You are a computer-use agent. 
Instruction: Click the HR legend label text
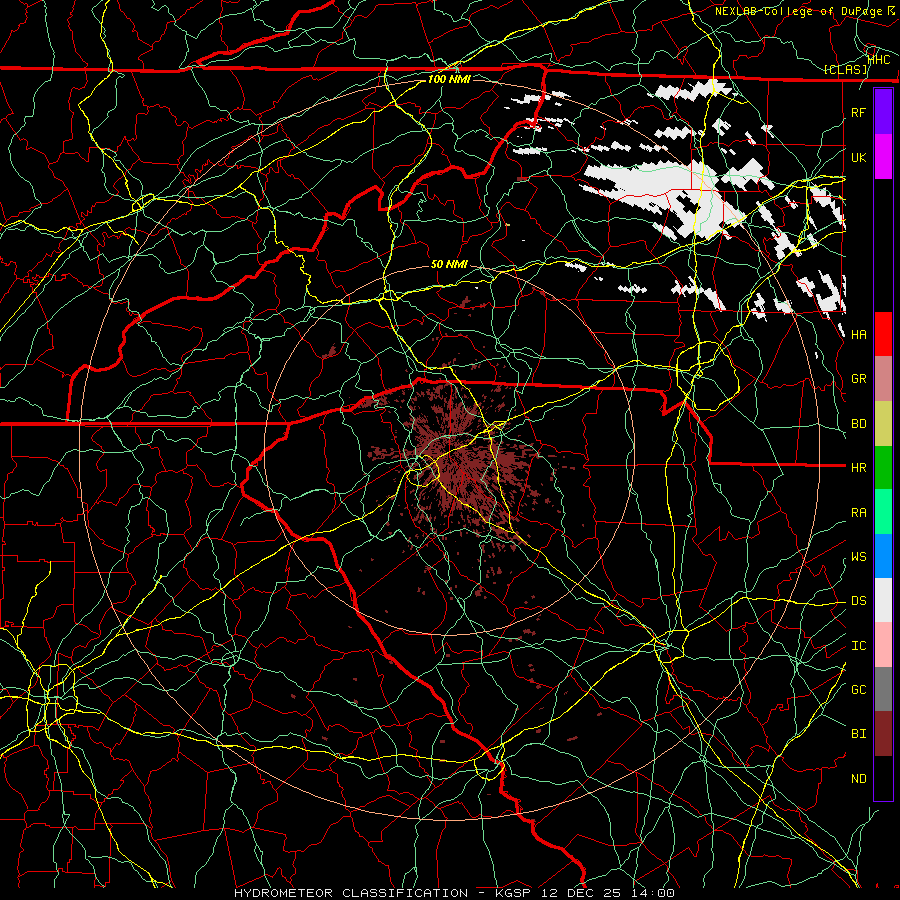click(859, 468)
